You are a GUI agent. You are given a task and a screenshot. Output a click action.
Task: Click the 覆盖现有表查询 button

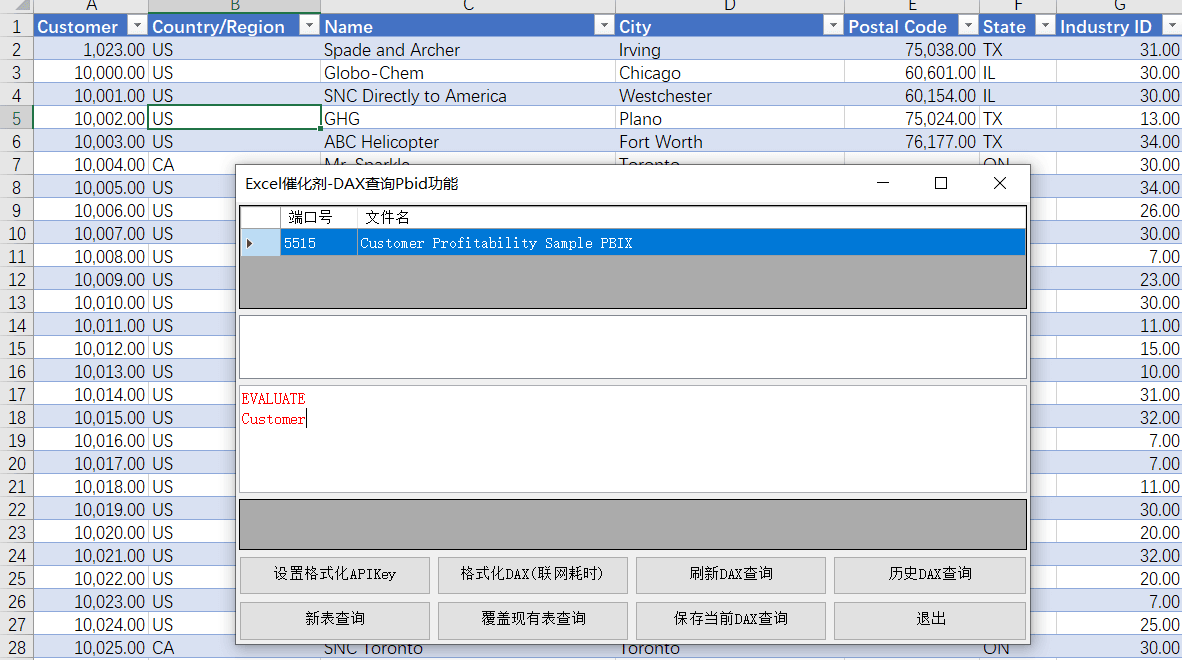532,619
